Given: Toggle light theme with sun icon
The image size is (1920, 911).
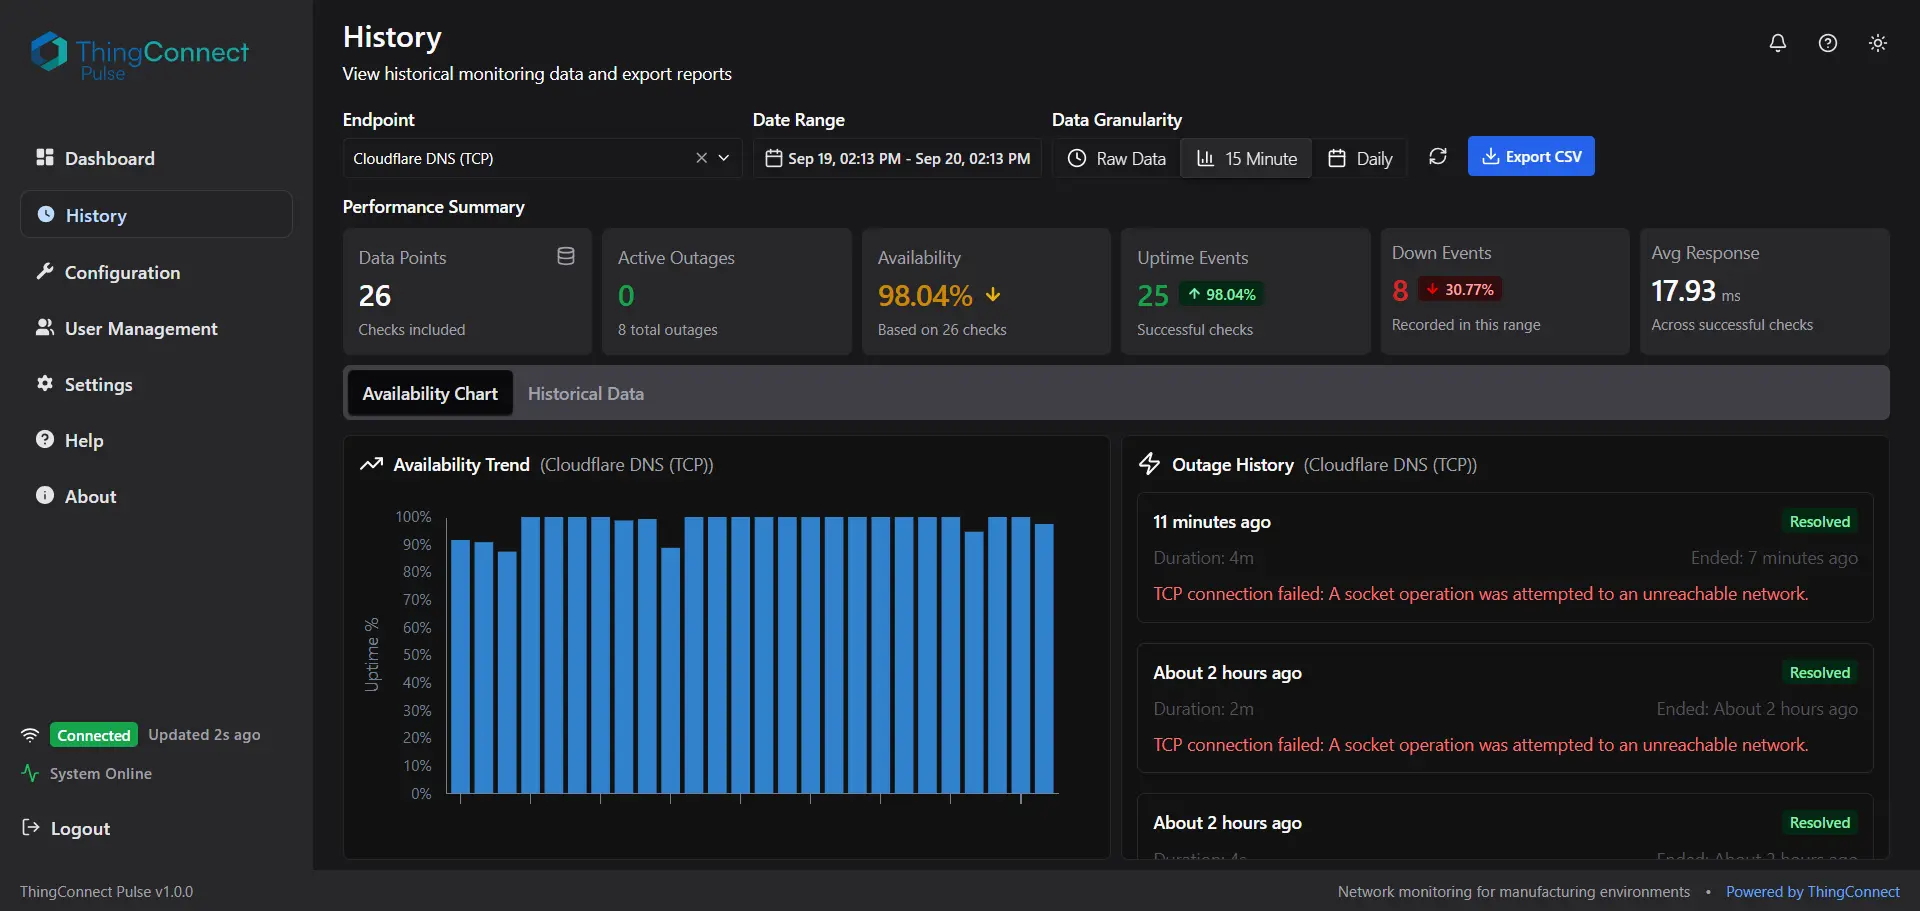Looking at the screenshot, I should click(1877, 43).
